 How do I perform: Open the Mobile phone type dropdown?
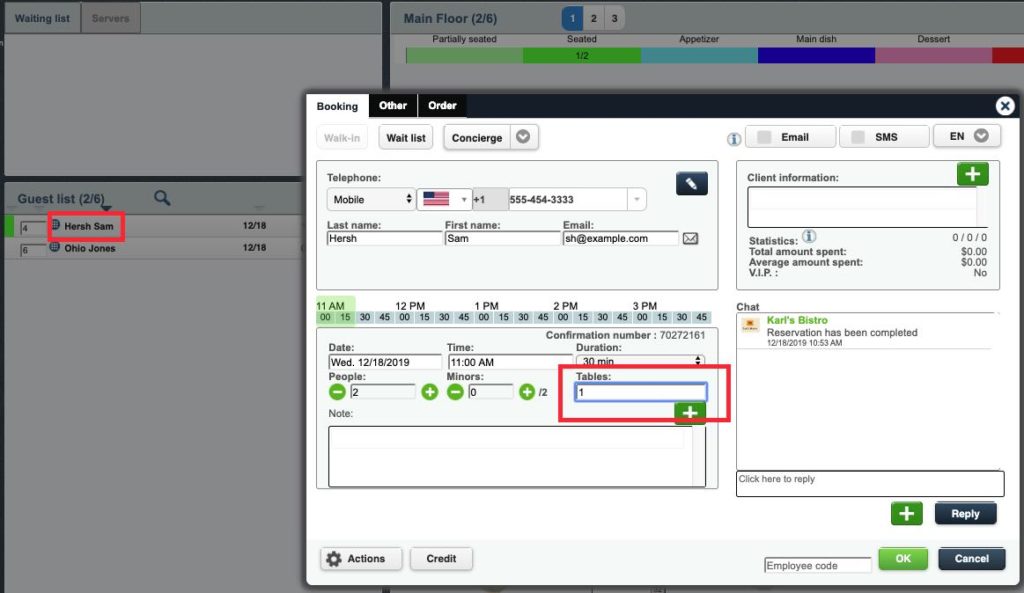(x=371, y=199)
